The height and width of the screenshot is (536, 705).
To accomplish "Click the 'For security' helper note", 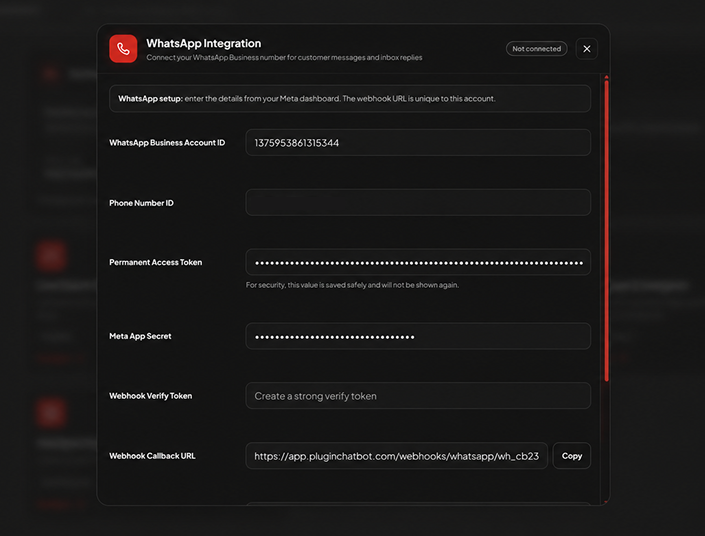I will click(352, 285).
